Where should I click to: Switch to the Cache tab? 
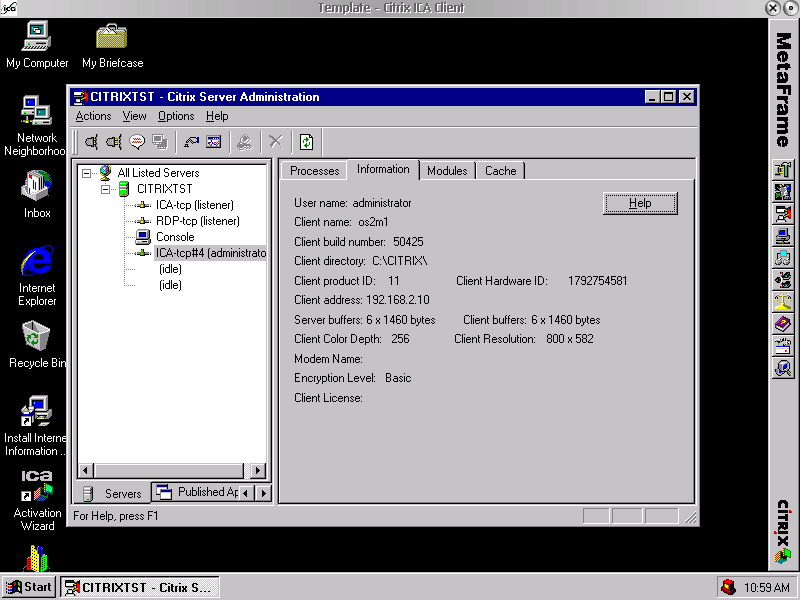click(x=501, y=171)
